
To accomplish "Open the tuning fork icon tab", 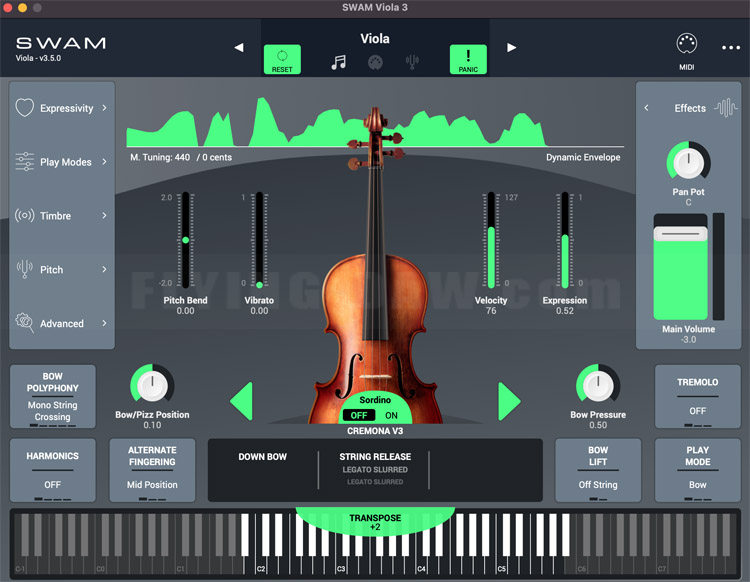I will click(412, 62).
